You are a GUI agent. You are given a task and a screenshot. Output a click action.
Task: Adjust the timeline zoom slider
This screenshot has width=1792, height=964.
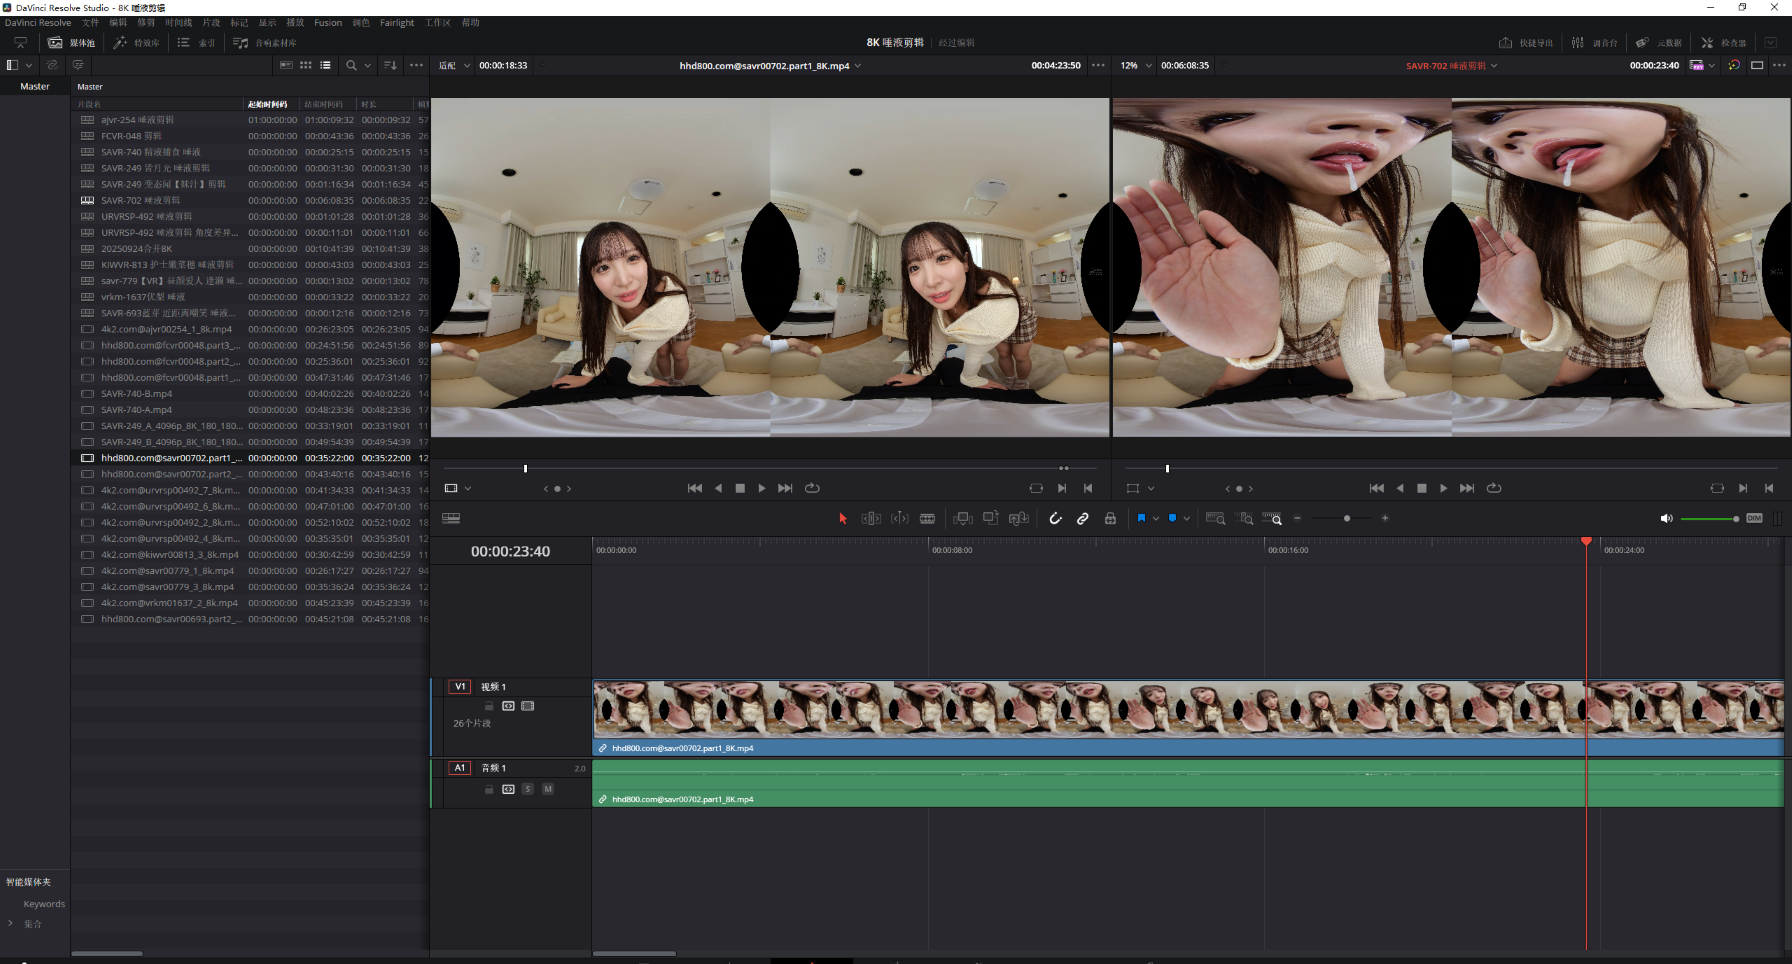[1347, 518]
